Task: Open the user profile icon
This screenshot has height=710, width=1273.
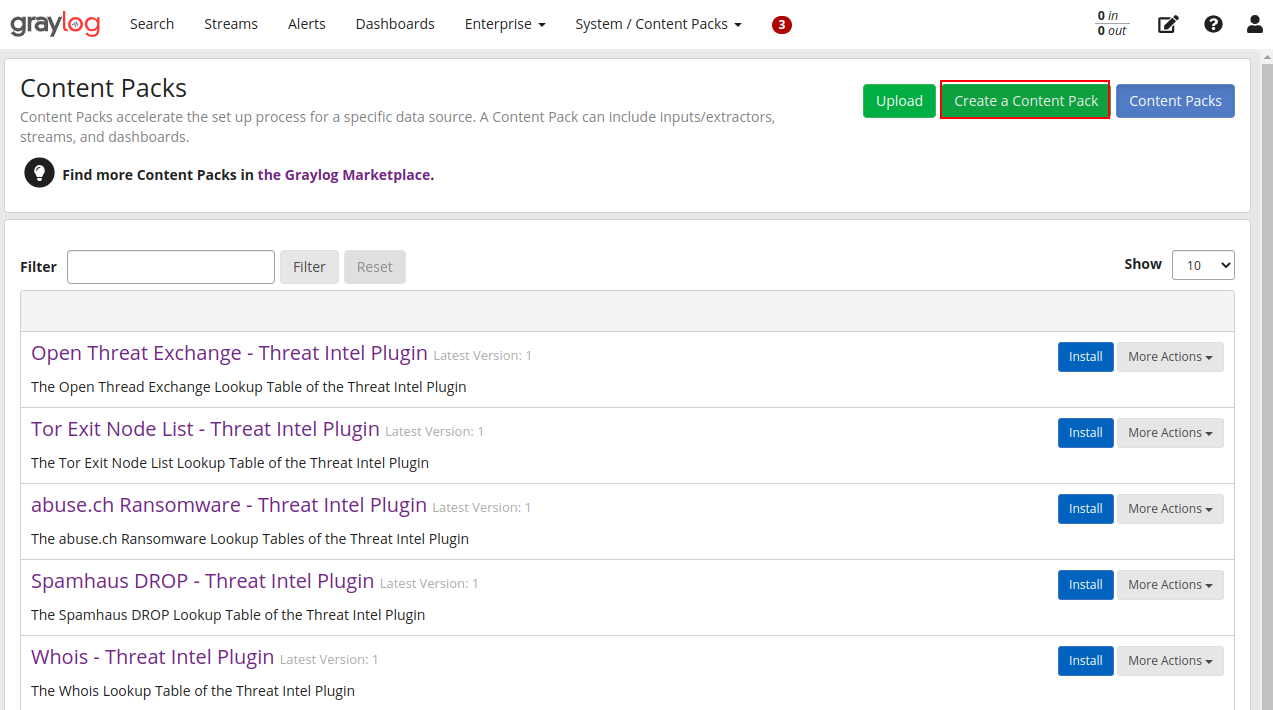Action: [x=1255, y=24]
